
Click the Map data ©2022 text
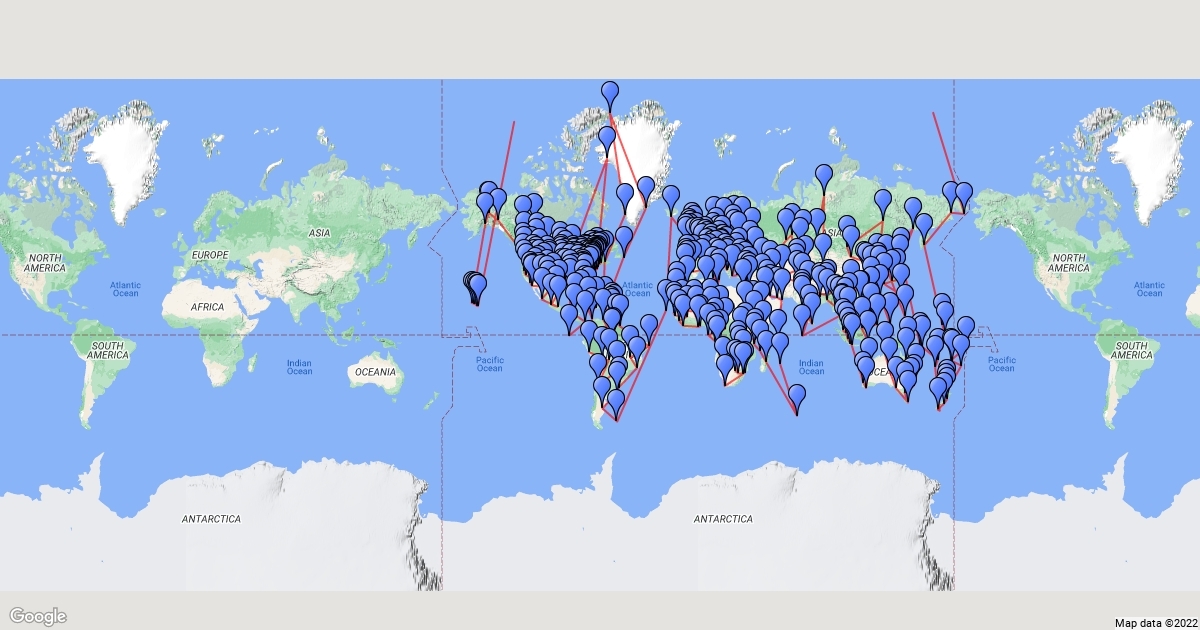(x=1155, y=623)
